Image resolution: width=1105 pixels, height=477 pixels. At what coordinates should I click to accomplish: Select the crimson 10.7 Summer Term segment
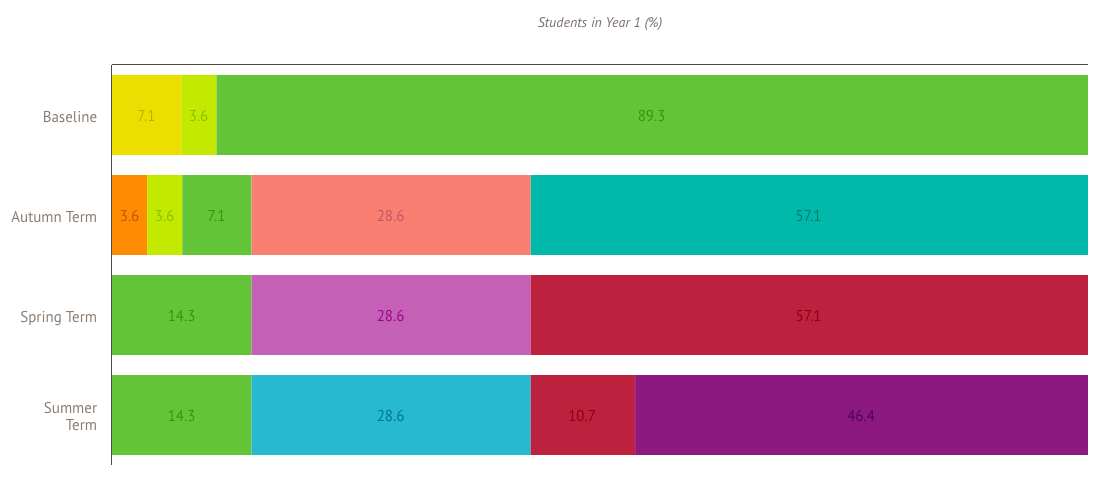pyautogui.click(x=582, y=415)
